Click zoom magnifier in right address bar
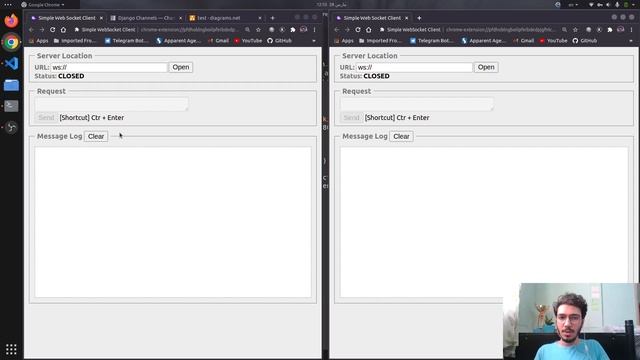 564,30
